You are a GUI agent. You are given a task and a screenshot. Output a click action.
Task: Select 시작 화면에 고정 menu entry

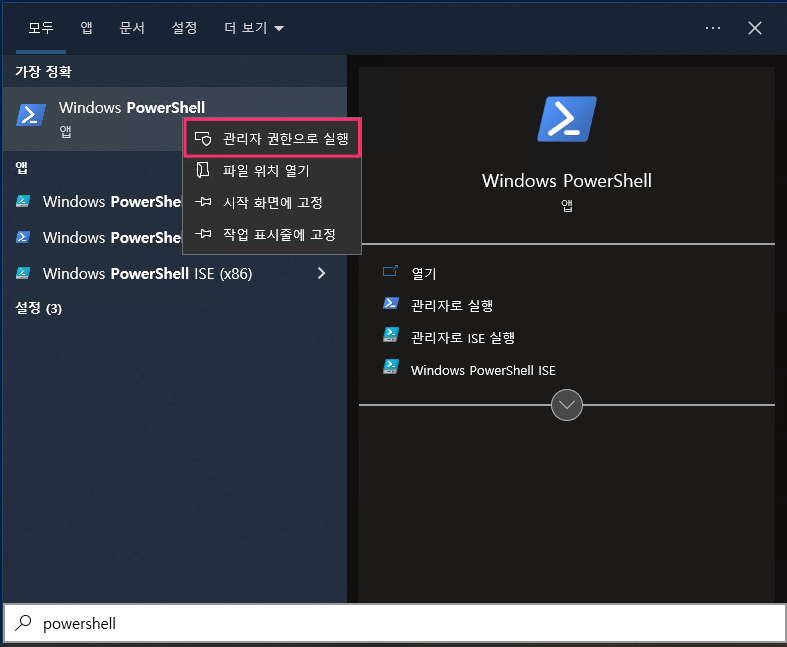[x=272, y=203]
